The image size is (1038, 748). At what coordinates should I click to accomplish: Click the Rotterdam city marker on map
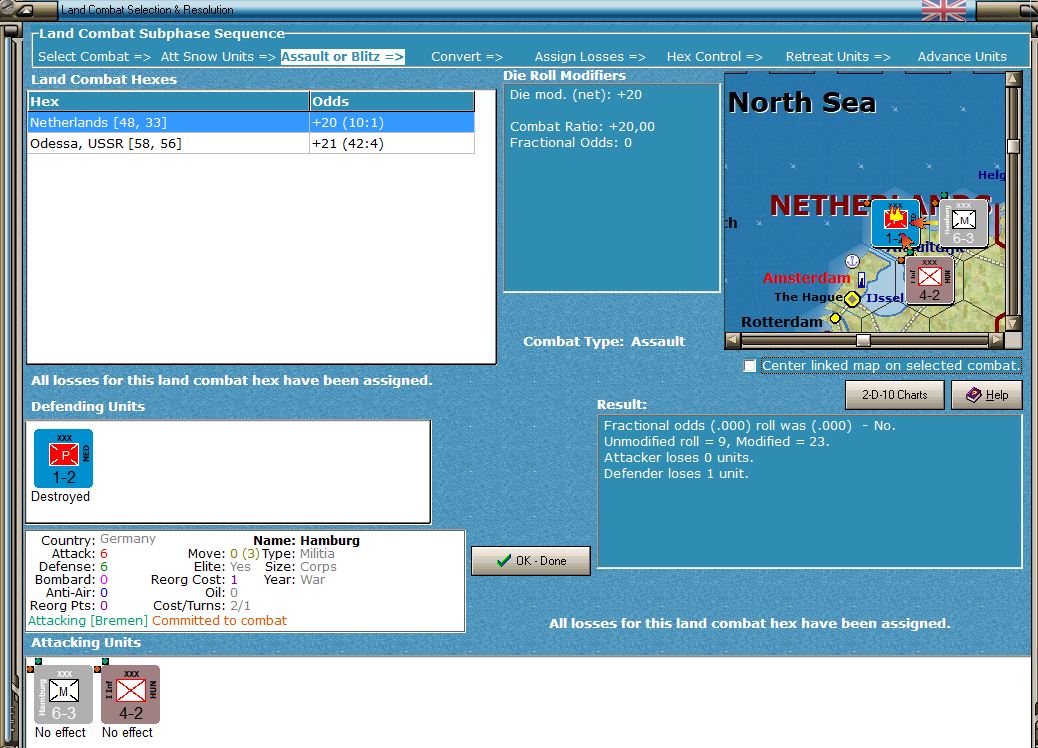(x=835, y=318)
